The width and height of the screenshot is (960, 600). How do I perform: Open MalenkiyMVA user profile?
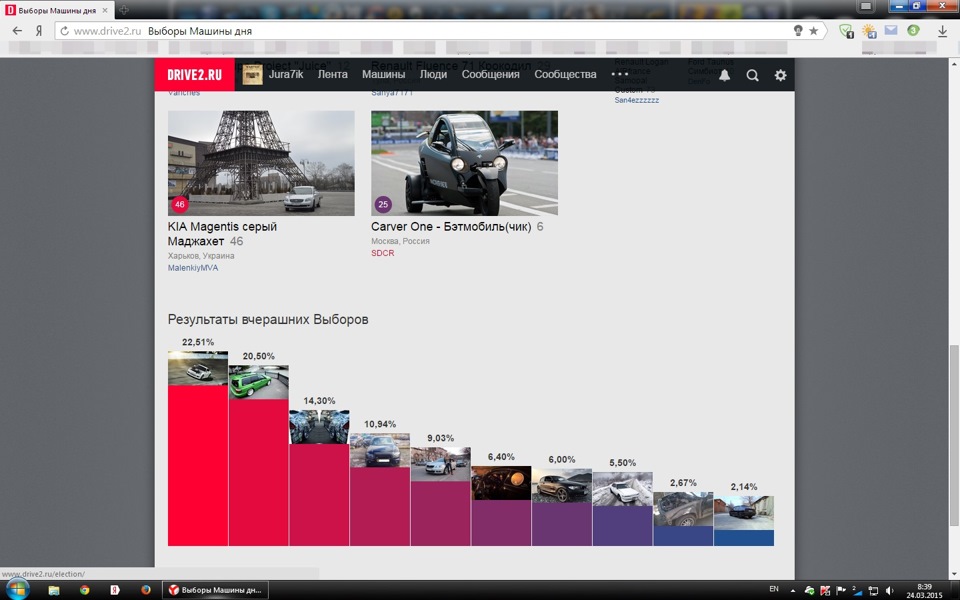click(193, 268)
